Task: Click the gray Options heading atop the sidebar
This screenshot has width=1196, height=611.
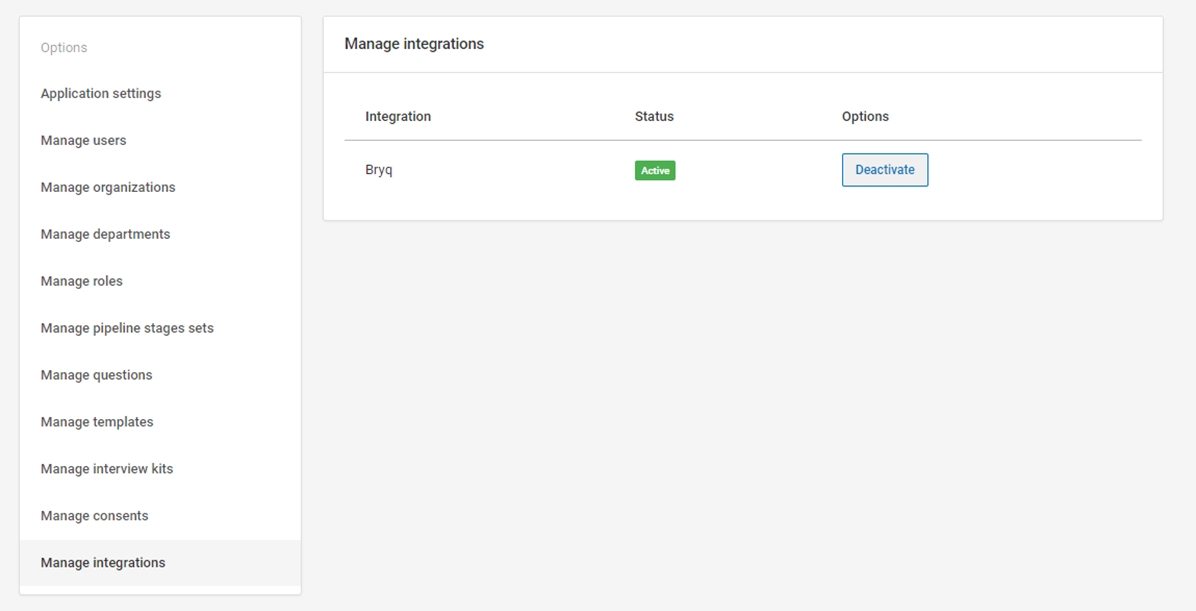Action: click(64, 48)
